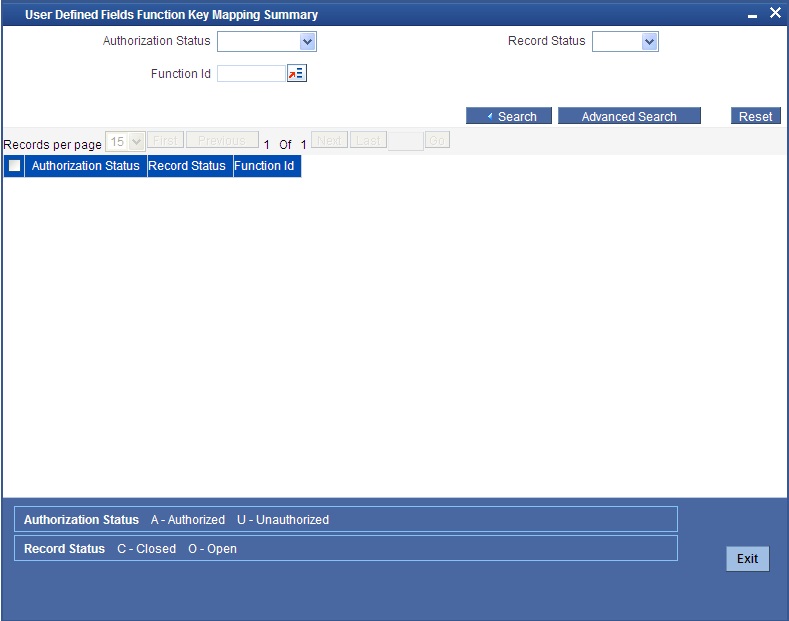Open Advanced Search
Viewport: 789px width, 621px height.
(x=629, y=116)
